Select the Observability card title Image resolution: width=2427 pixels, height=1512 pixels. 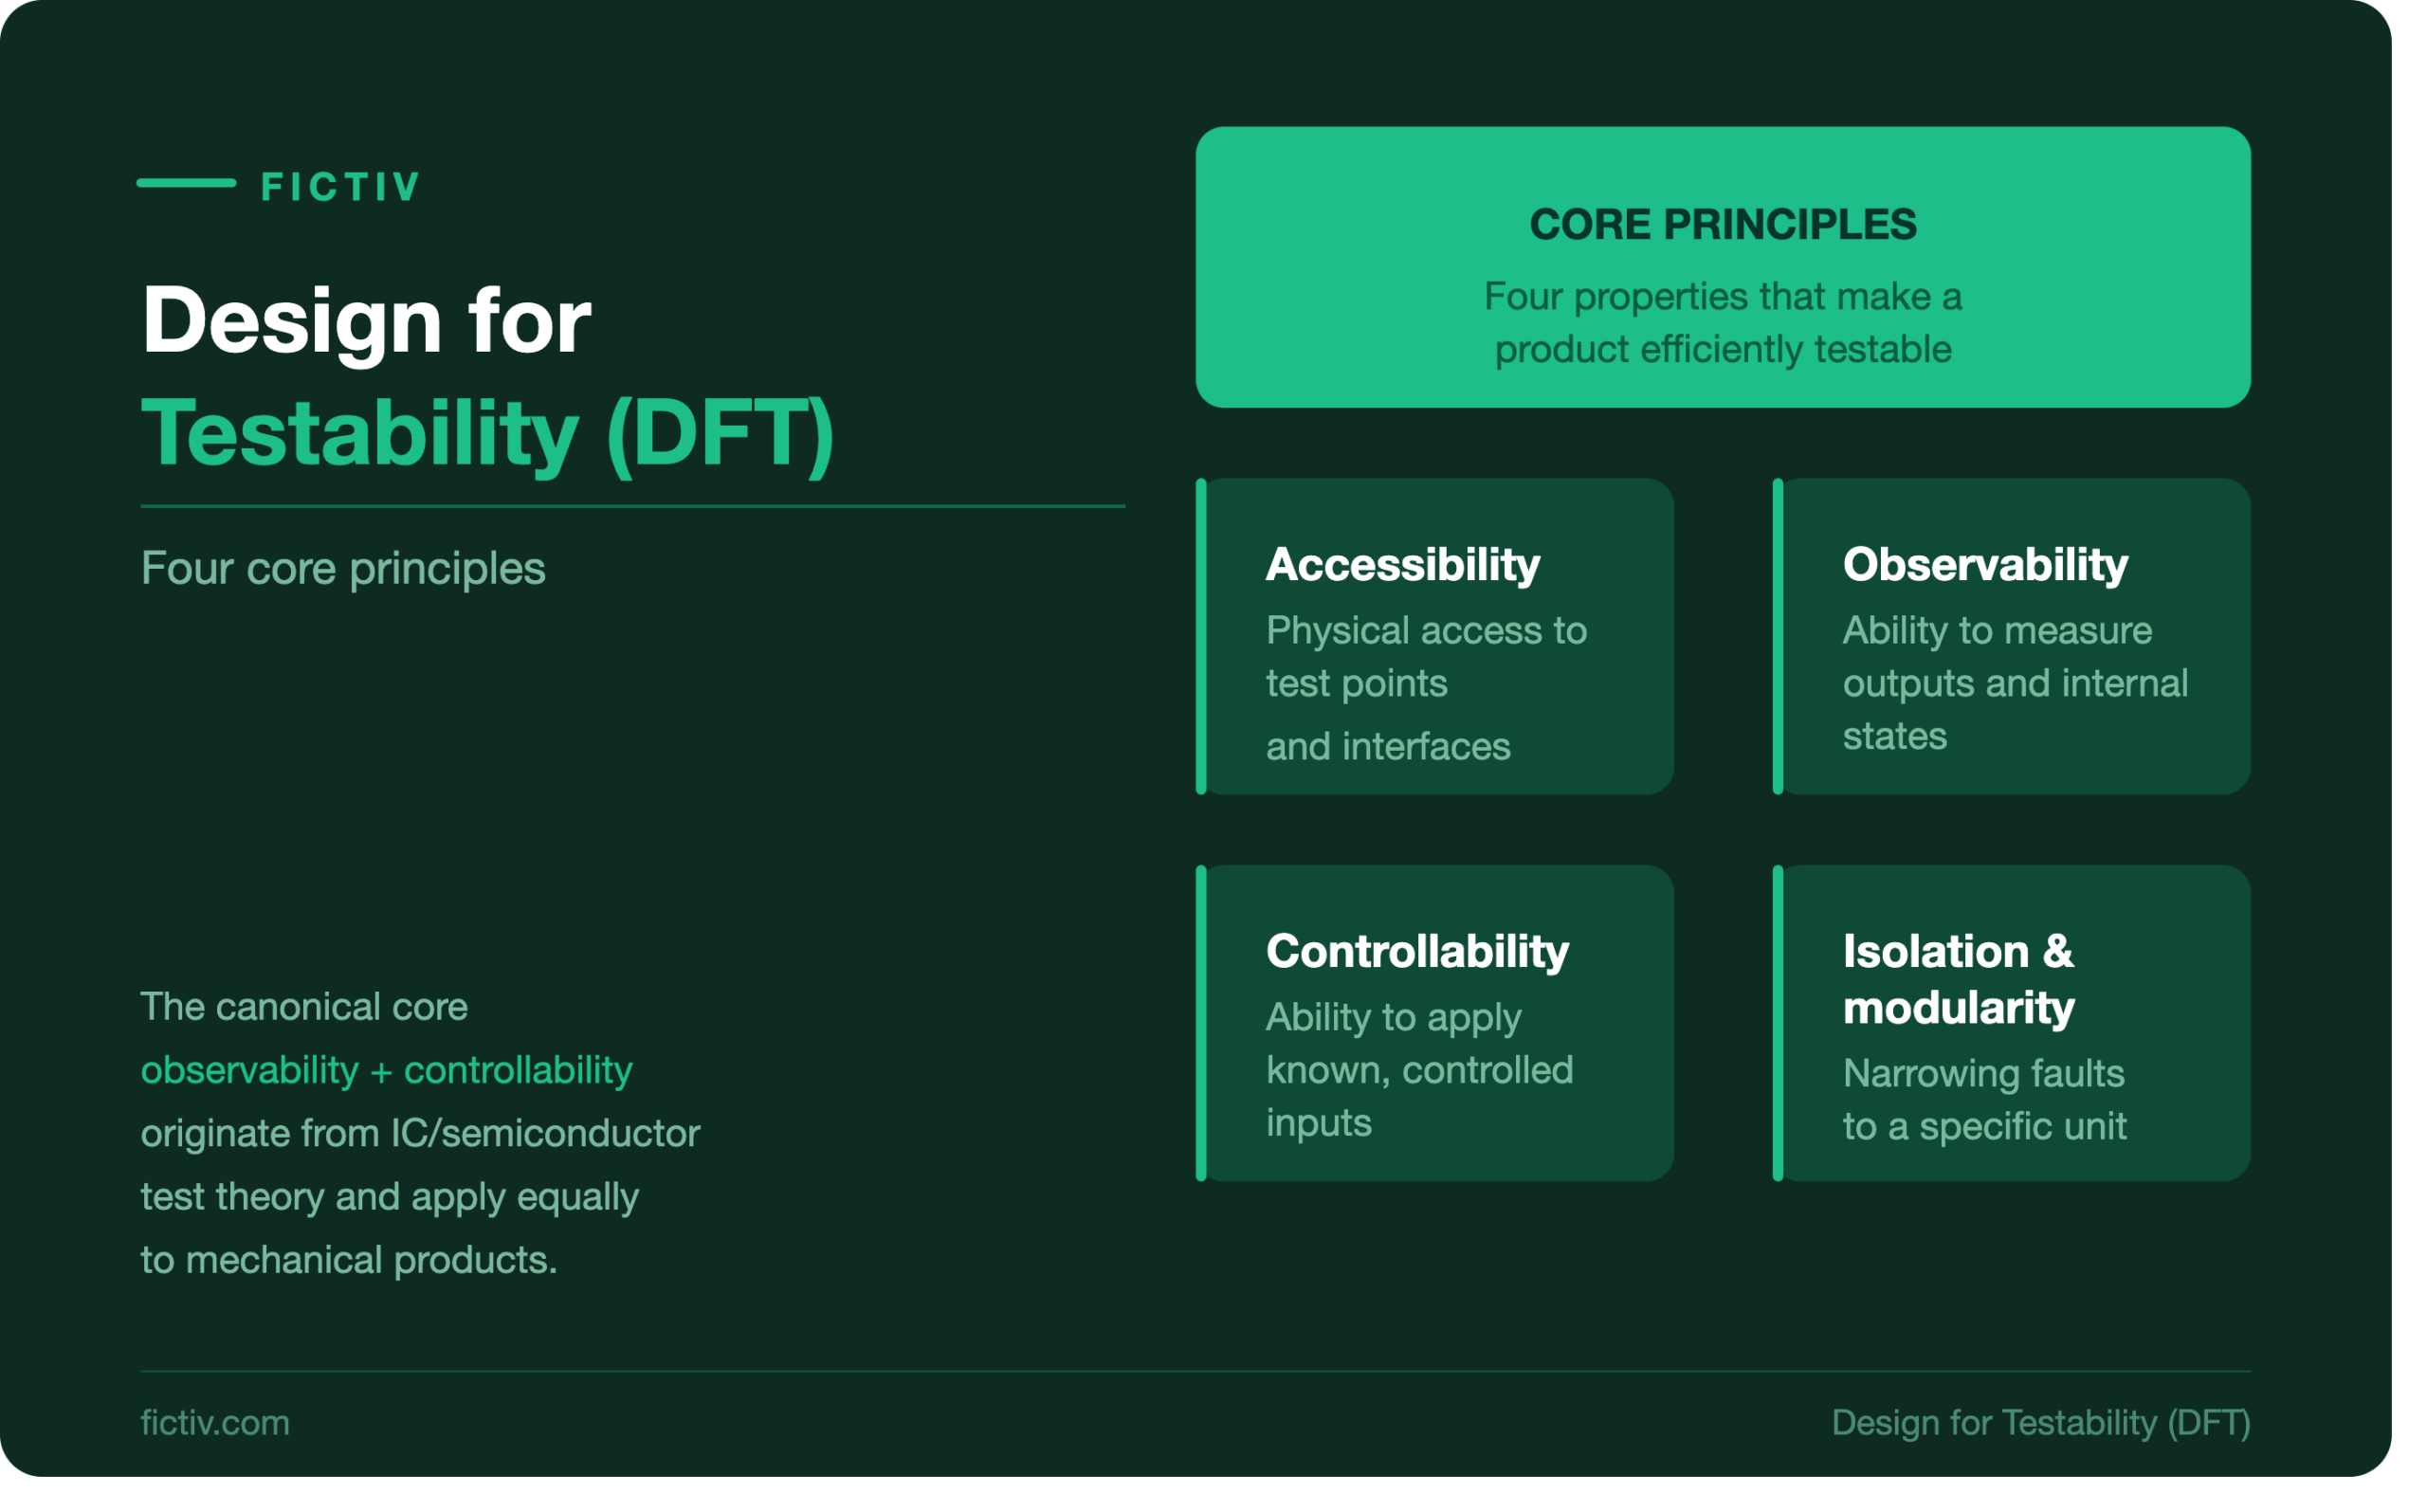(1985, 566)
